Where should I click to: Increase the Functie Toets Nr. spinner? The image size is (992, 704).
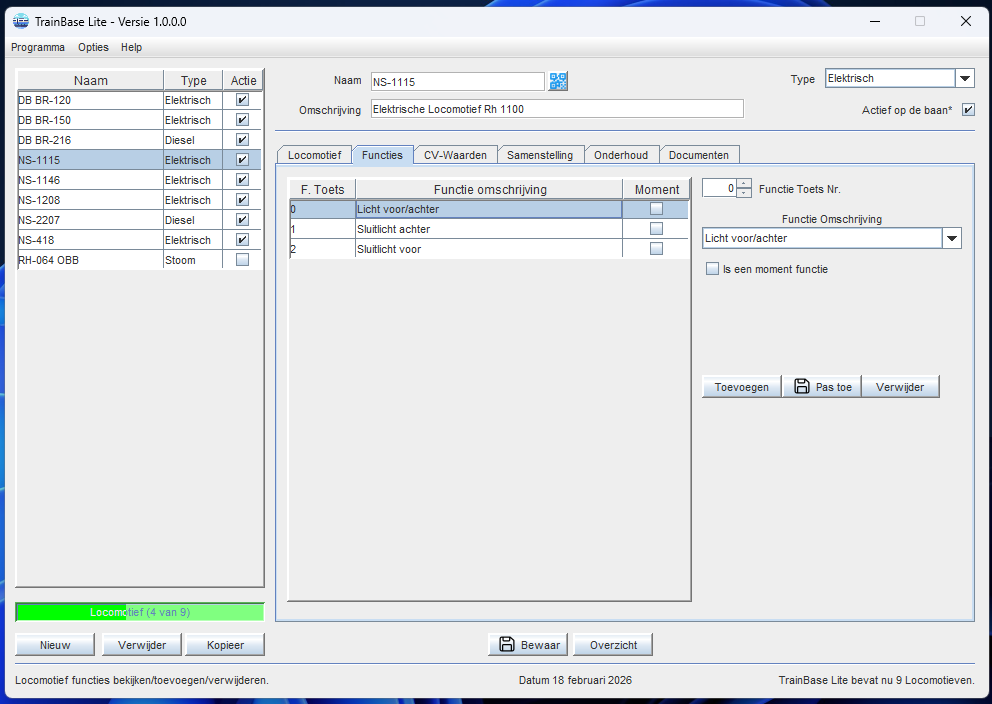(744, 183)
